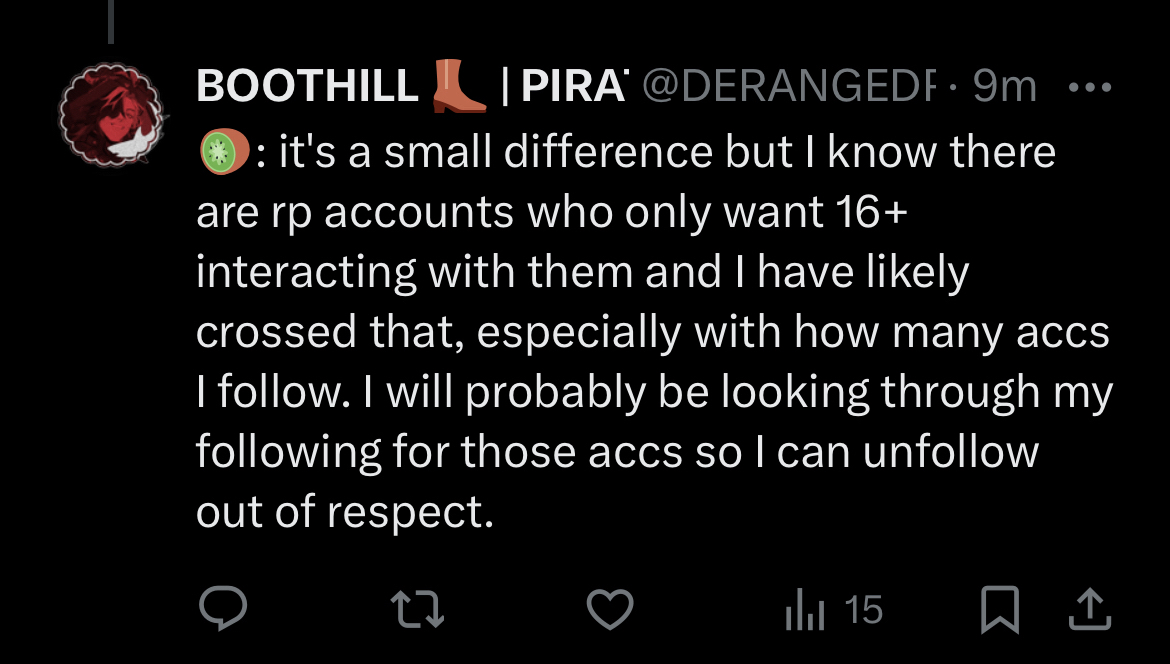Click the thread connector line above the avatar
Screen dimensions: 1170x664
pyautogui.click(x=109, y=22)
